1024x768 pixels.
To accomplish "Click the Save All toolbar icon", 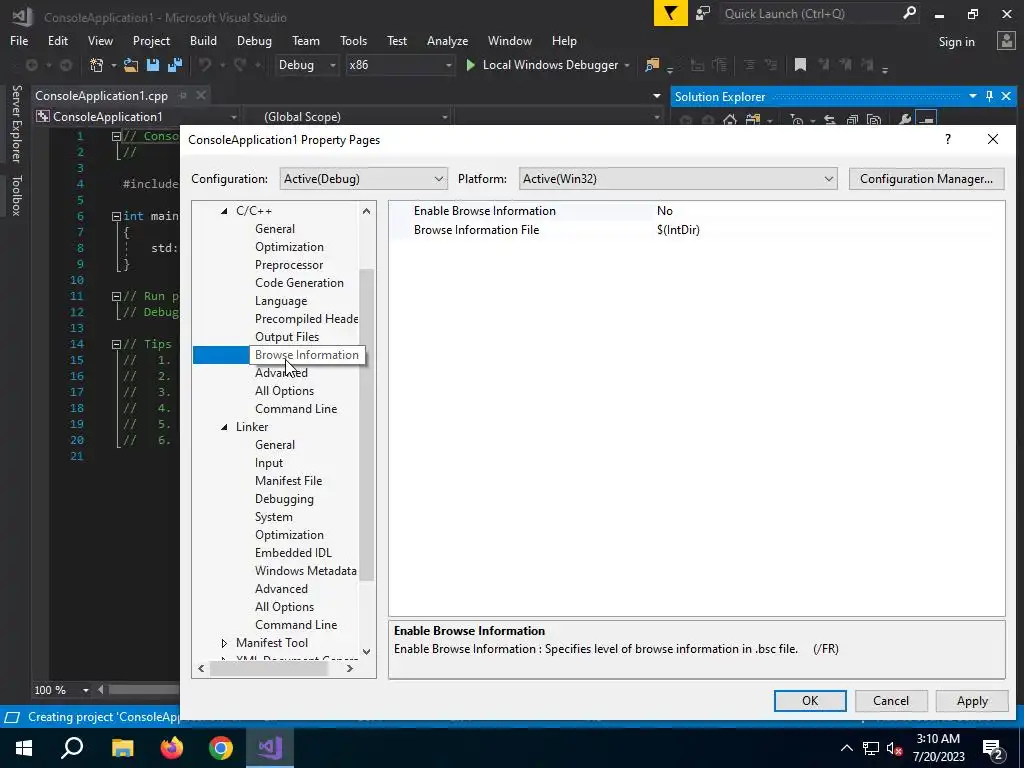I will point(175,65).
